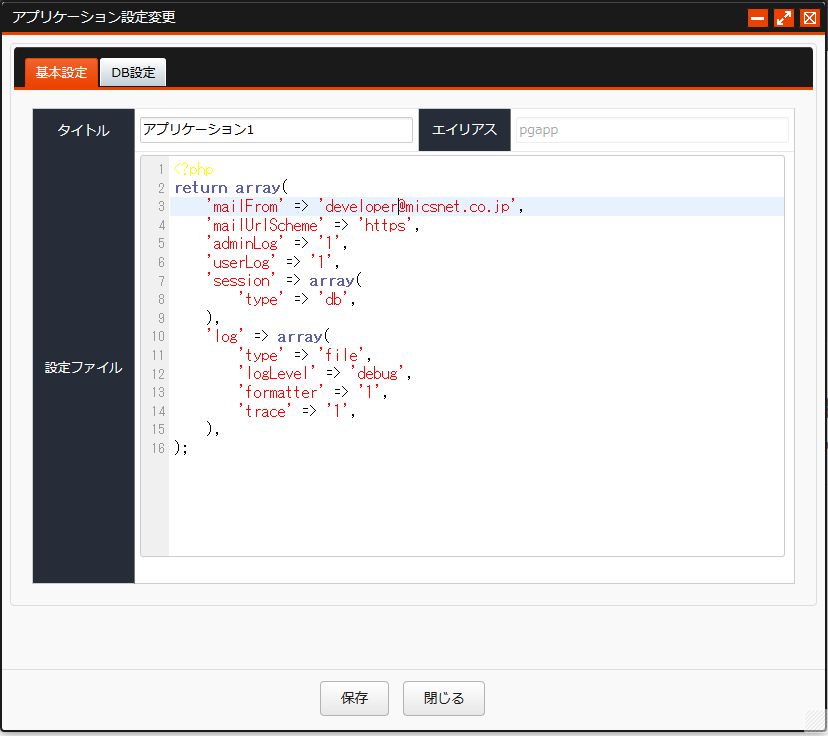This screenshot has height=736, width=828.
Task: Click the エイリアス field showing pgapp
Action: (652, 130)
